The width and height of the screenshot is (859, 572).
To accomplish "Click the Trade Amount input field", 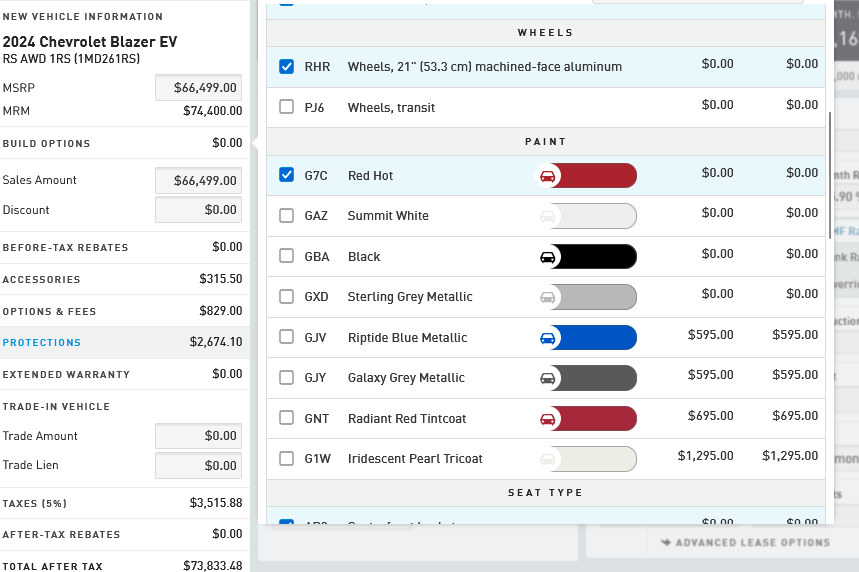I will 198,436.
